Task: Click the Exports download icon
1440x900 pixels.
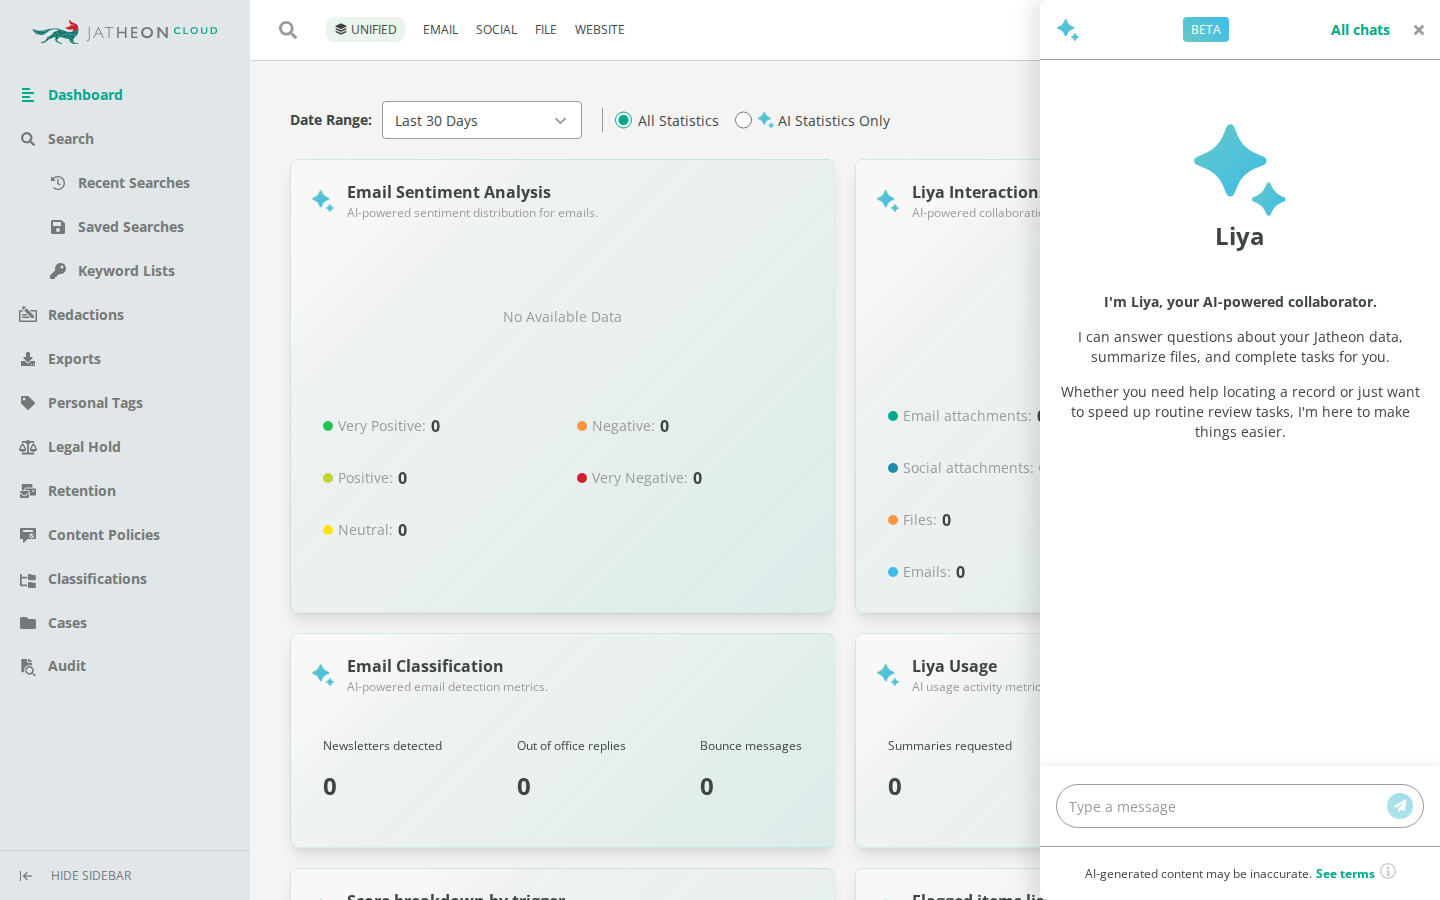Action: (x=28, y=359)
